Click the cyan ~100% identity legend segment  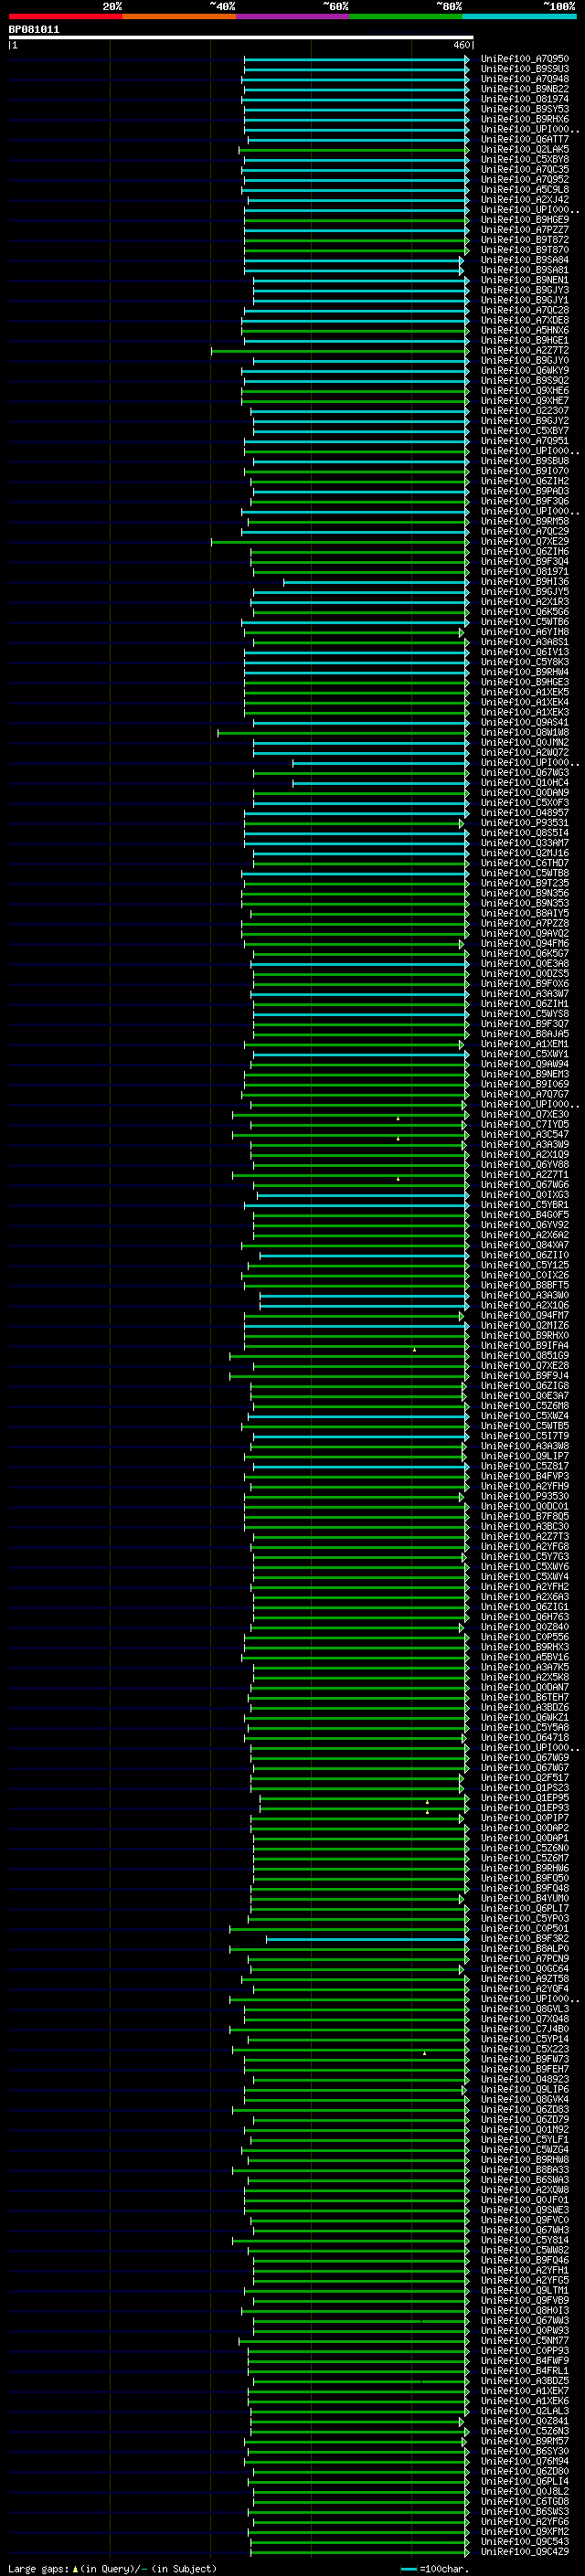[x=520, y=16]
